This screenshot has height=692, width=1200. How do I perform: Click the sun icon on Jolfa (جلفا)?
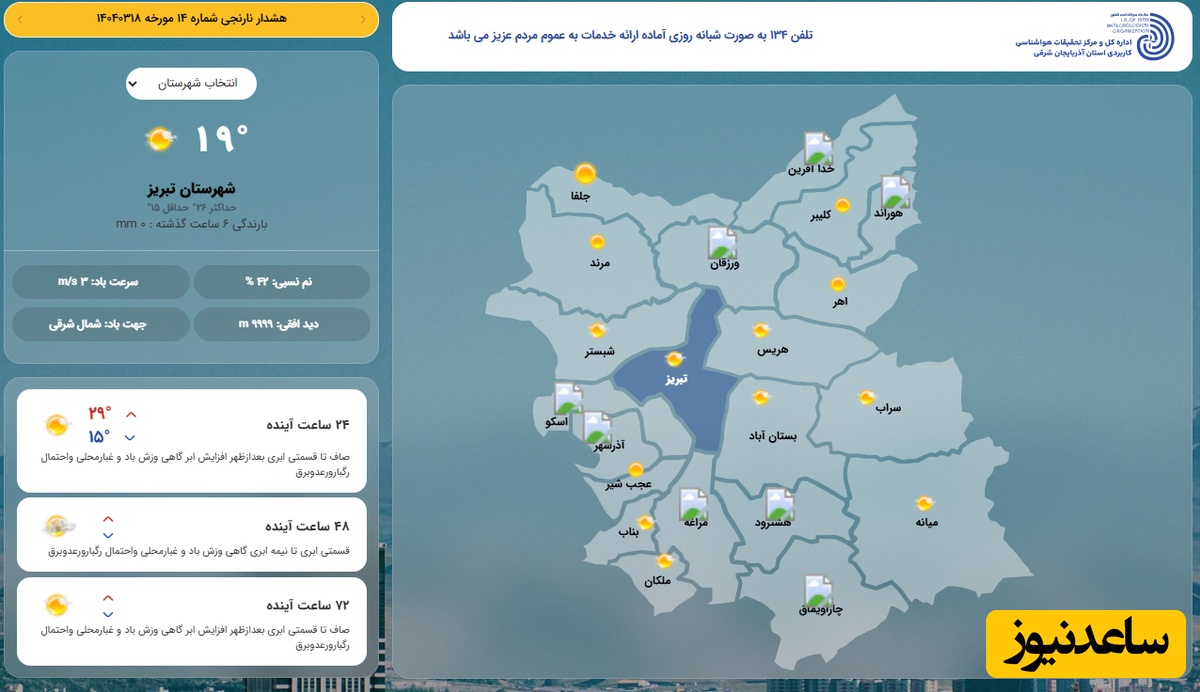[585, 174]
